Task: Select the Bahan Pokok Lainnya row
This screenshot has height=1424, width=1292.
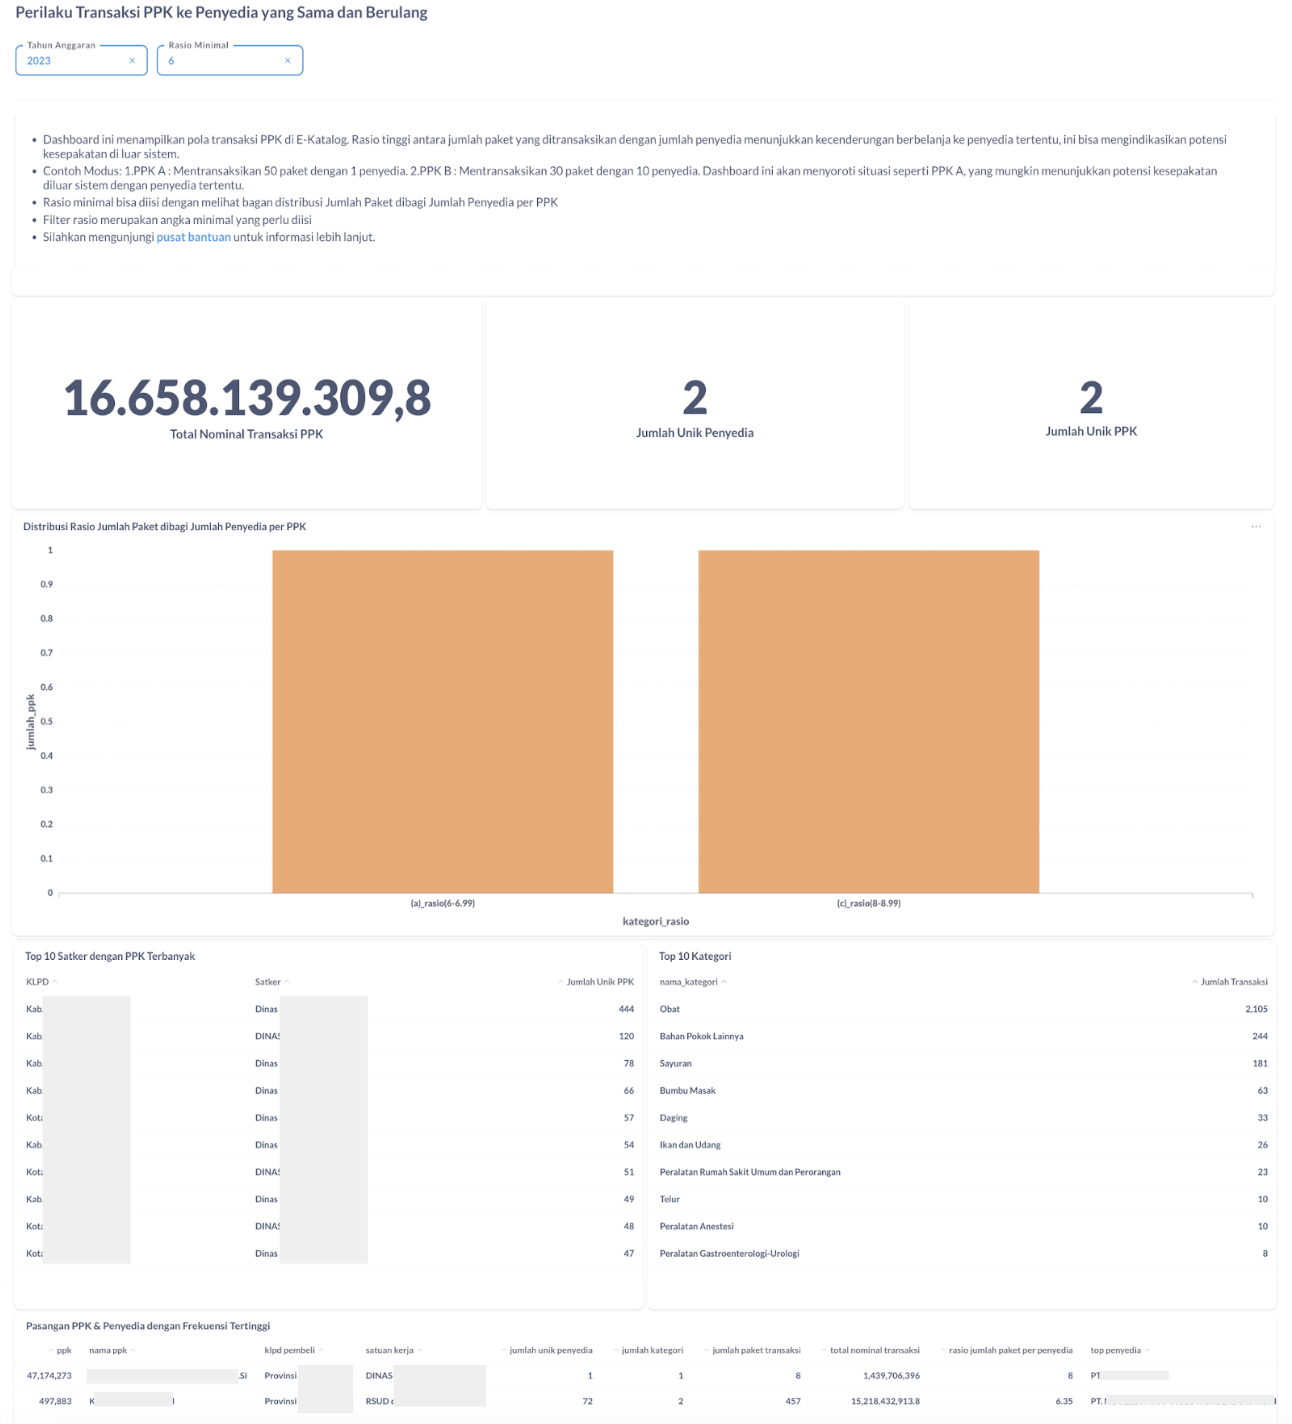Action: [x=963, y=1036]
